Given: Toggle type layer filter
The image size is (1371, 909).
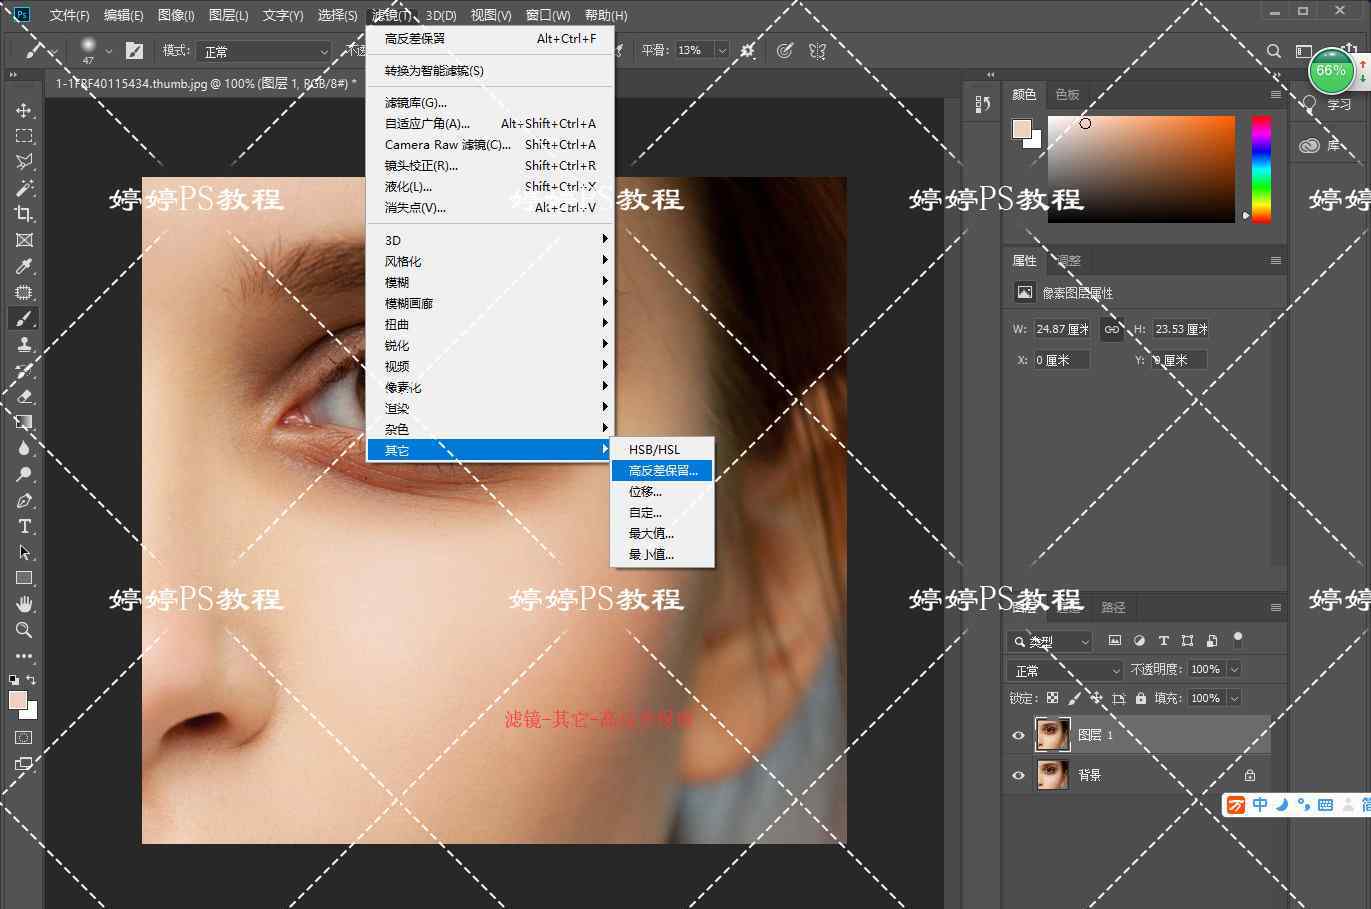Looking at the screenshot, I should point(1163,641).
